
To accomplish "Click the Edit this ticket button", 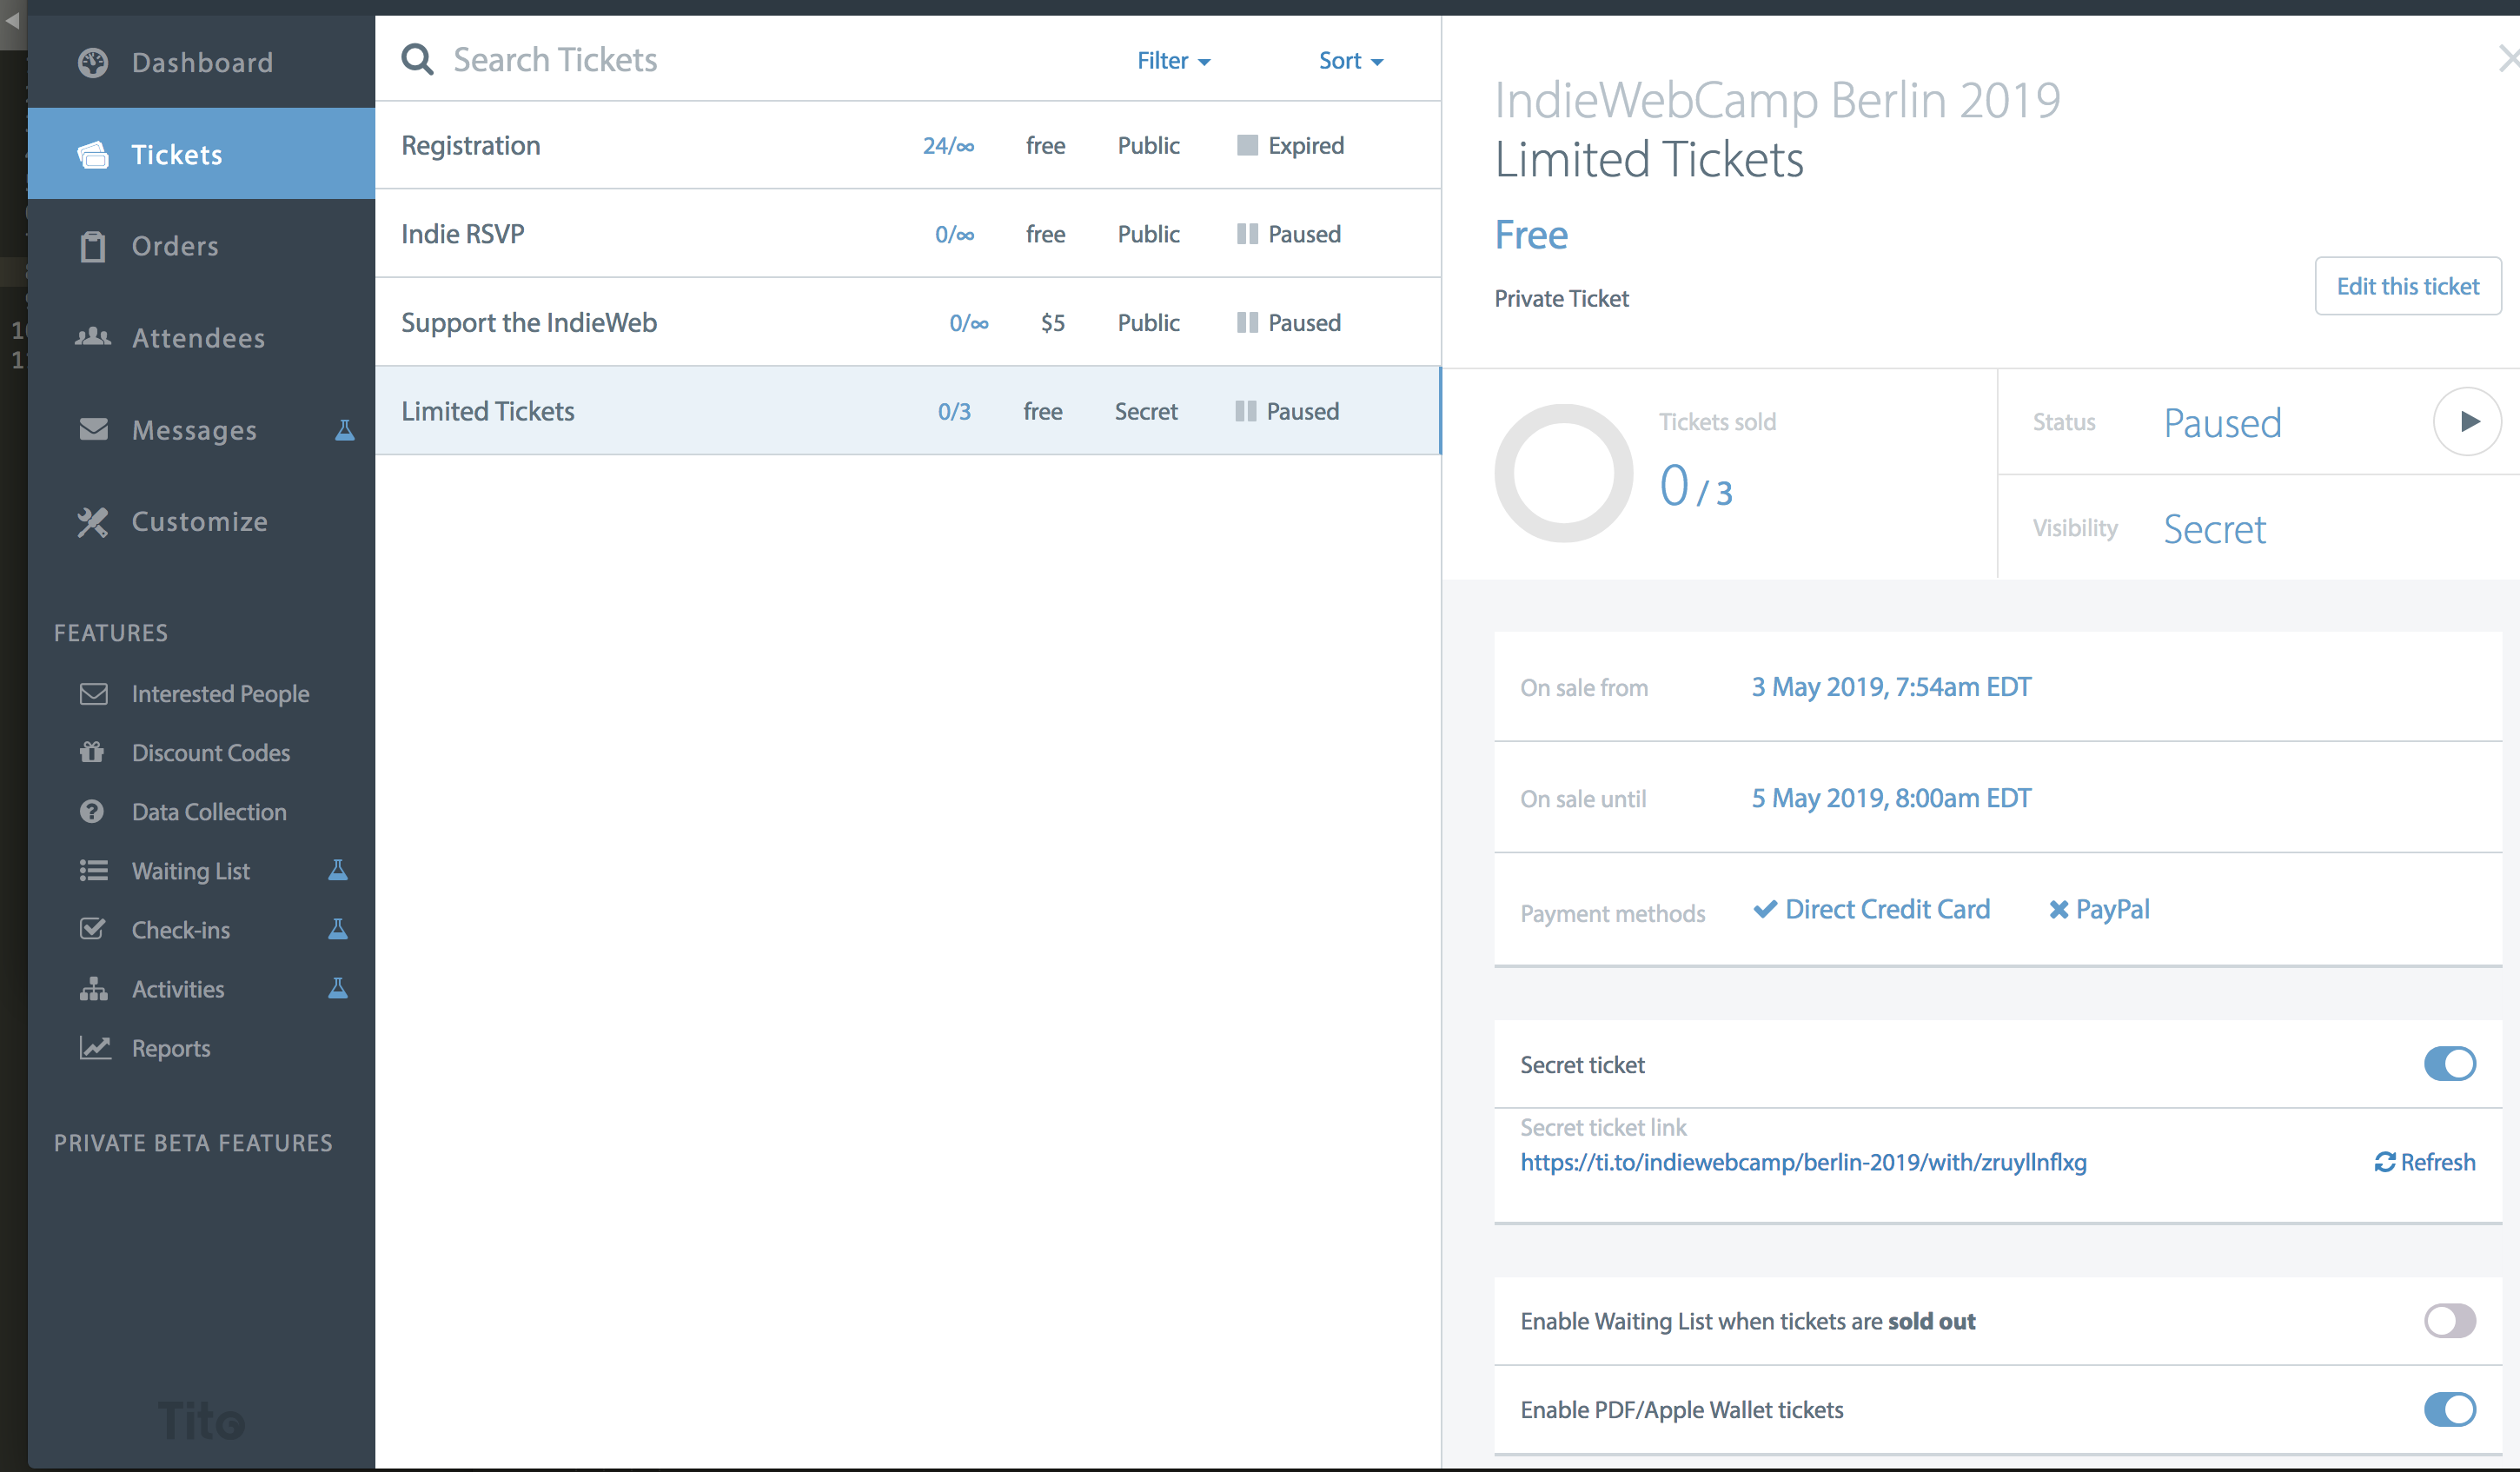I will [x=2408, y=286].
